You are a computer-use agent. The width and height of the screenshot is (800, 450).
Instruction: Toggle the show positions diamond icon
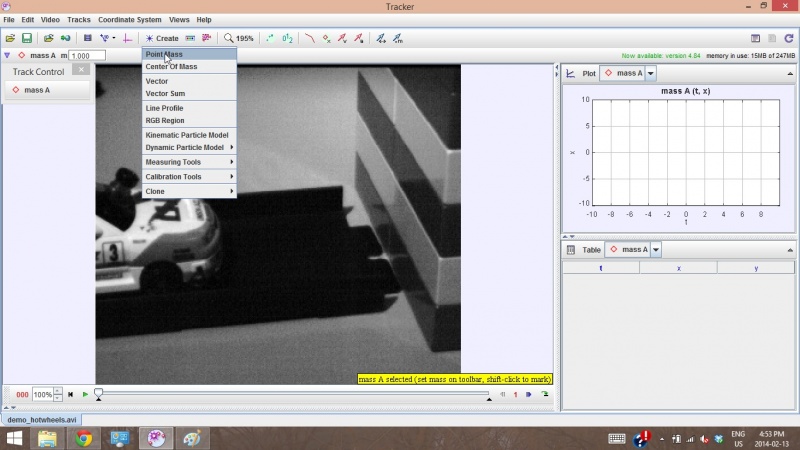[x=327, y=38]
